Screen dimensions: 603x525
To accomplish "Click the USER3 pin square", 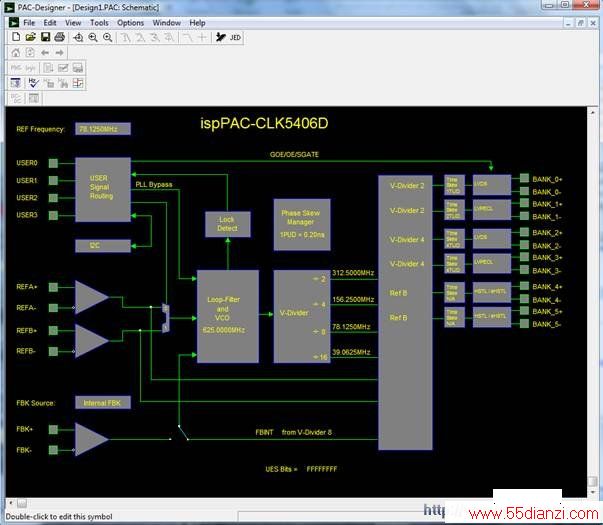I will click(53, 215).
